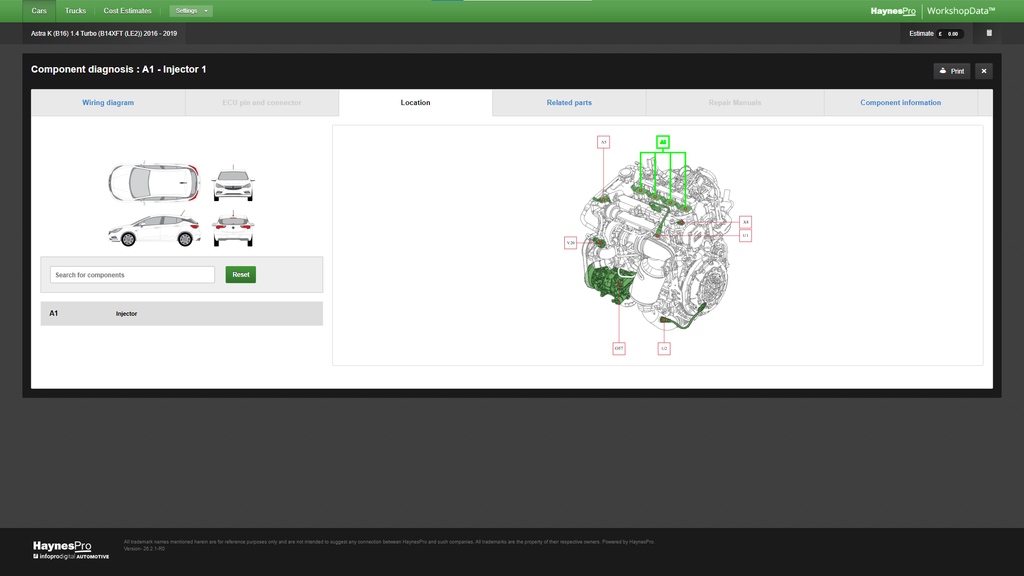Click the X8 component label on diagram
The width and height of the screenshot is (1024, 576).
(745, 222)
